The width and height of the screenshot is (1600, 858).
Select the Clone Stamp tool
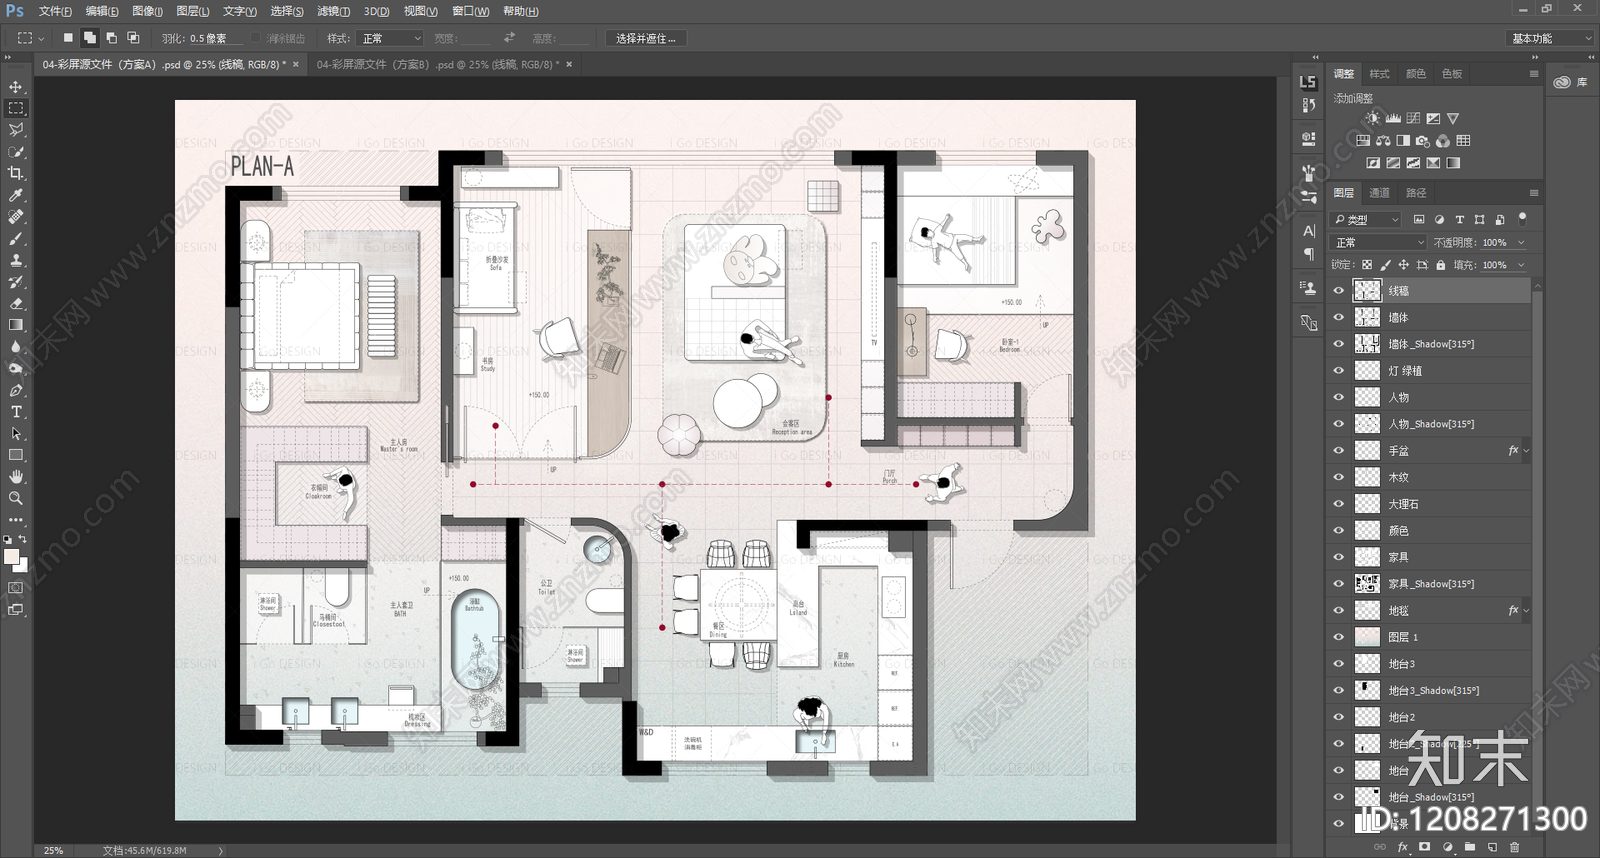(16, 260)
